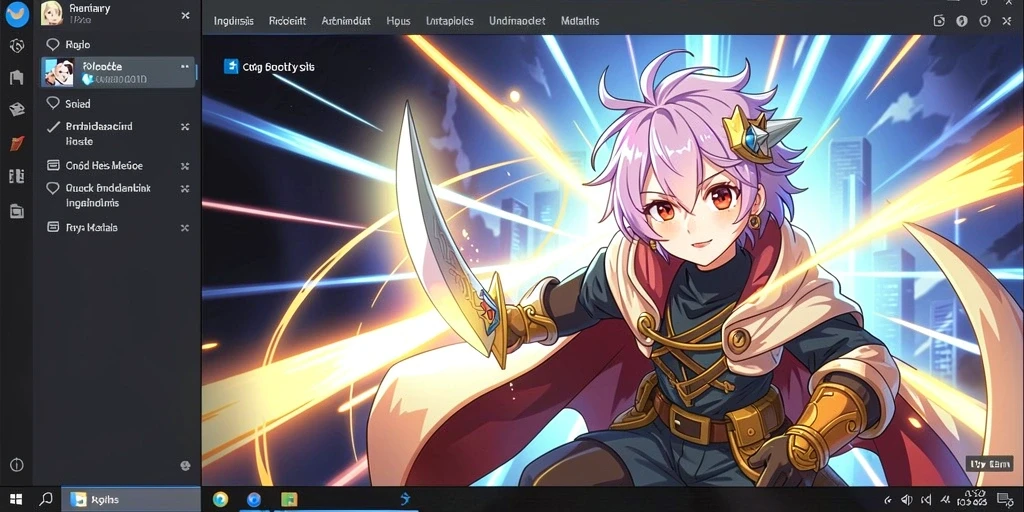Click the green app icon in taskbar
Screen dimensions: 1024x512
click(x=289, y=500)
